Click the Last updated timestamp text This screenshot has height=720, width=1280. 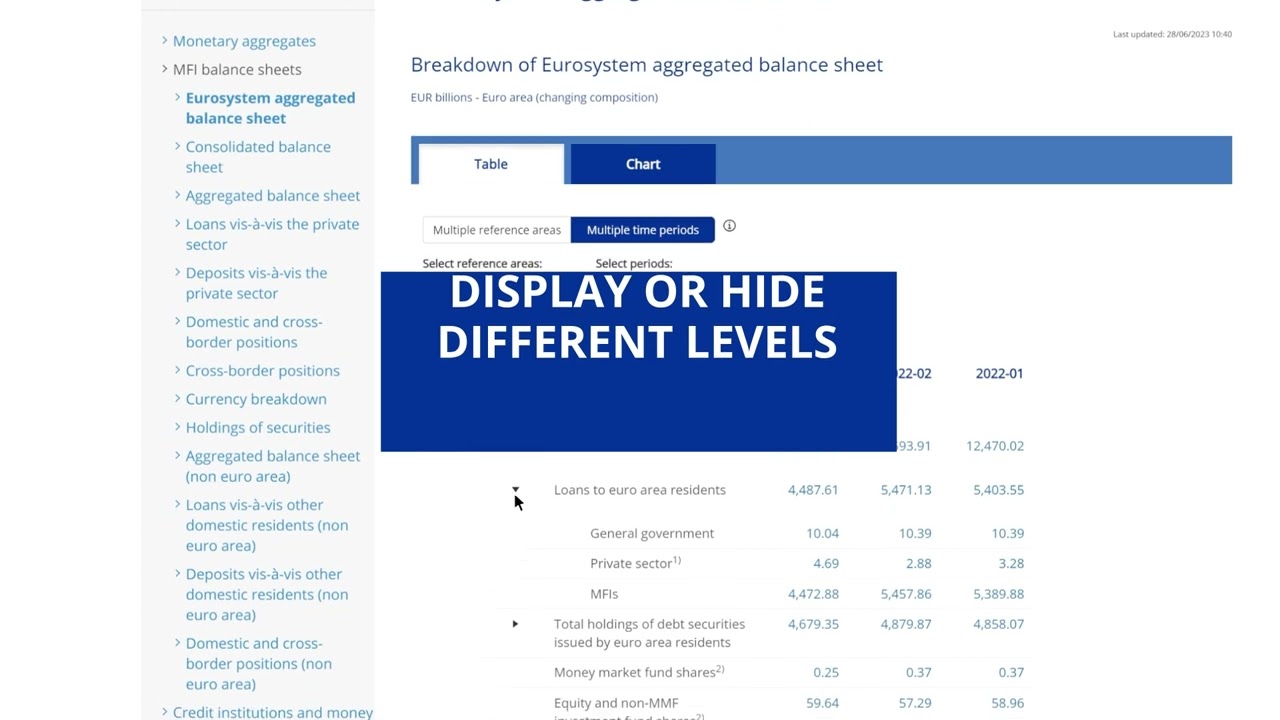click(1172, 34)
